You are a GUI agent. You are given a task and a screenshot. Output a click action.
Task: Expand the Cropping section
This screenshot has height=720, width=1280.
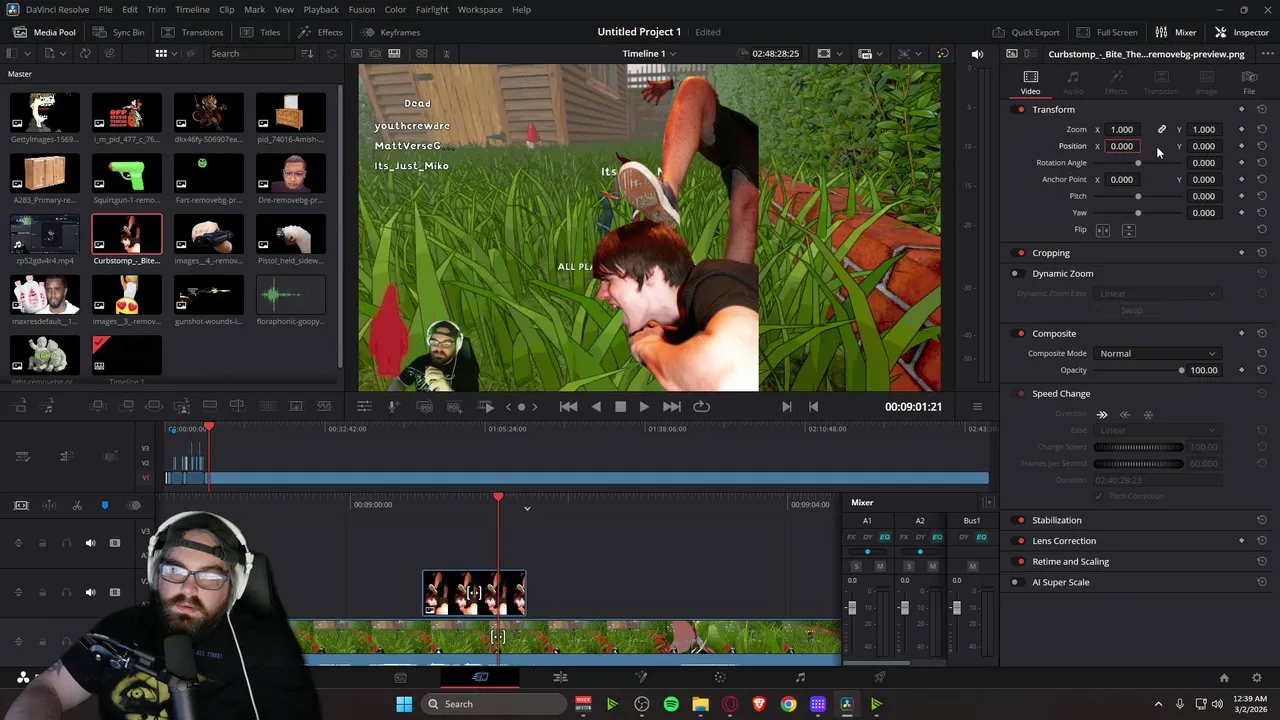click(1051, 253)
